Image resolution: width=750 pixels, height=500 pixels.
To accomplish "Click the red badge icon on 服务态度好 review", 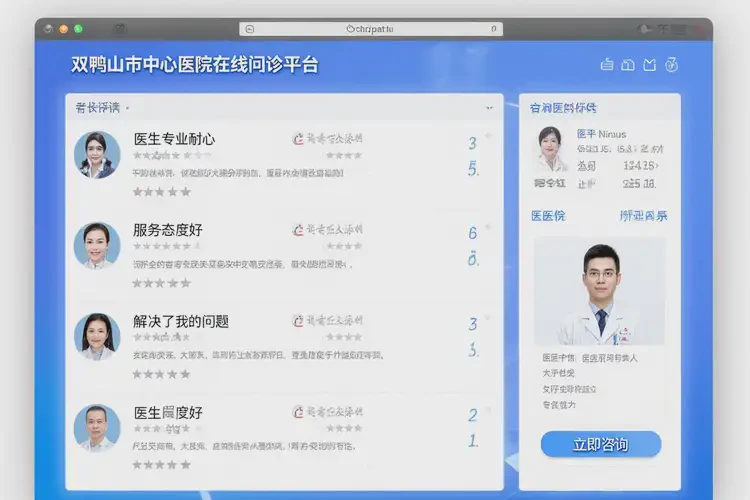I will [x=297, y=229].
